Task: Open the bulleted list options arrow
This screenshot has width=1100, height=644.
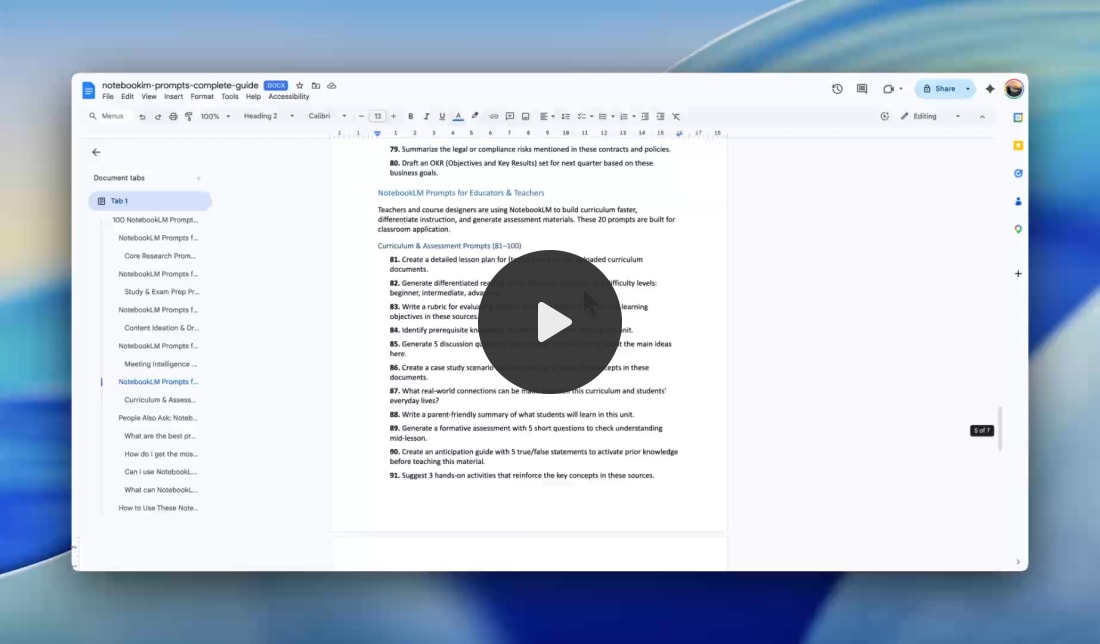Action: pyautogui.click(x=612, y=116)
